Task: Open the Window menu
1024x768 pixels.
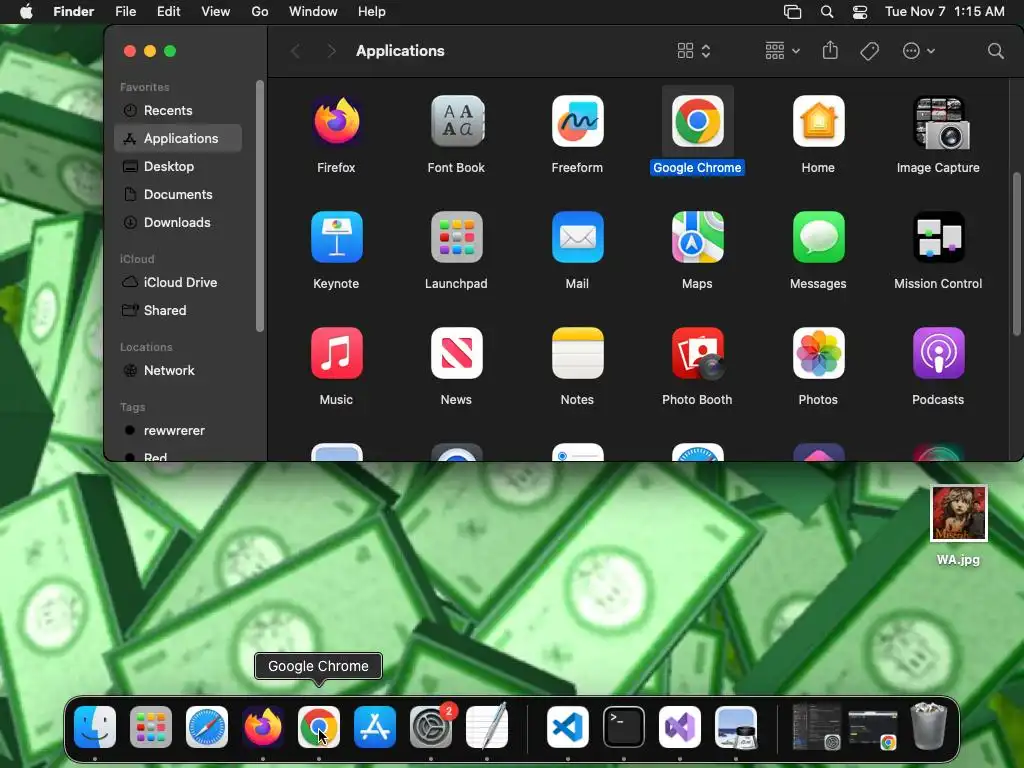Action: 313,12
